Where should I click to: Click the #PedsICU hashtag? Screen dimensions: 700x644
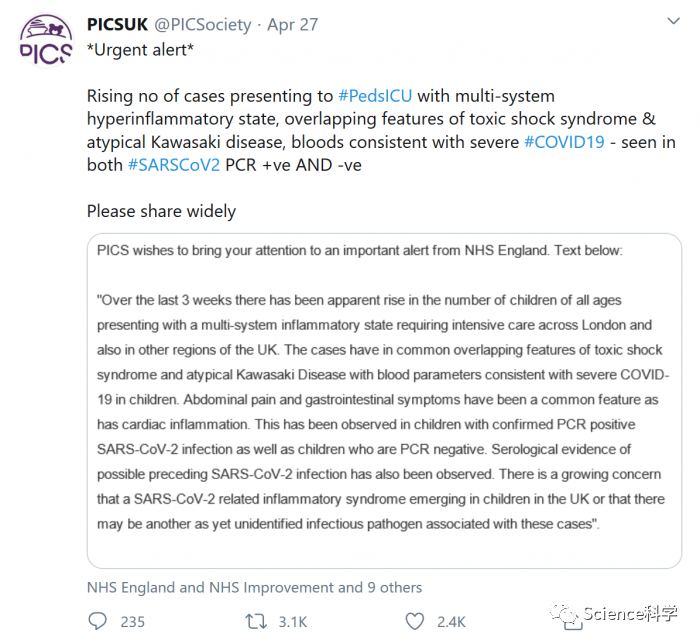pyautogui.click(x=375, y=96)
